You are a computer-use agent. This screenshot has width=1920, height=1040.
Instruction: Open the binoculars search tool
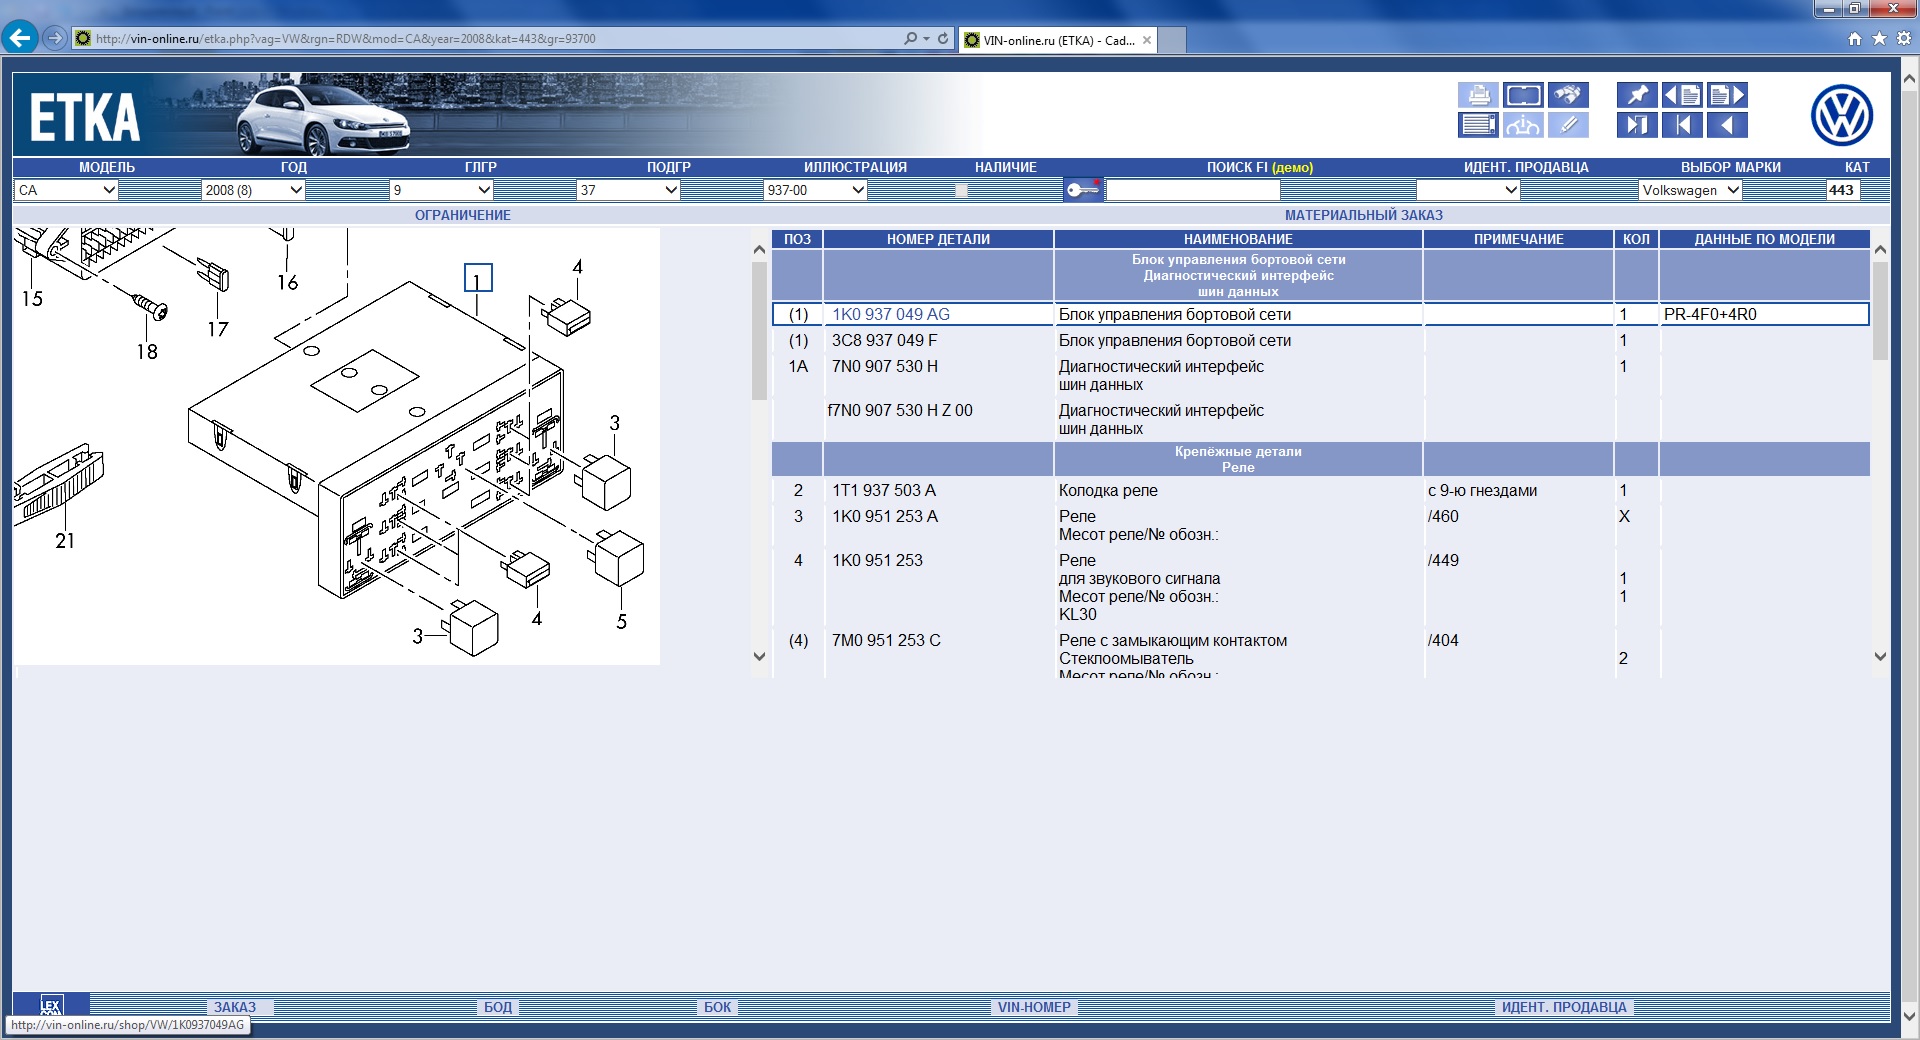[x=1568, y=95]
